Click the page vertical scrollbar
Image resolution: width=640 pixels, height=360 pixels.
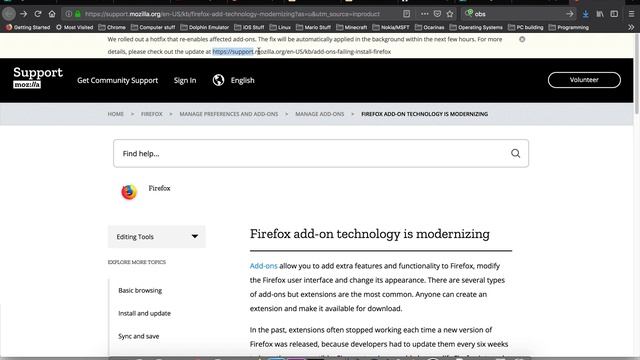(637, 73)
